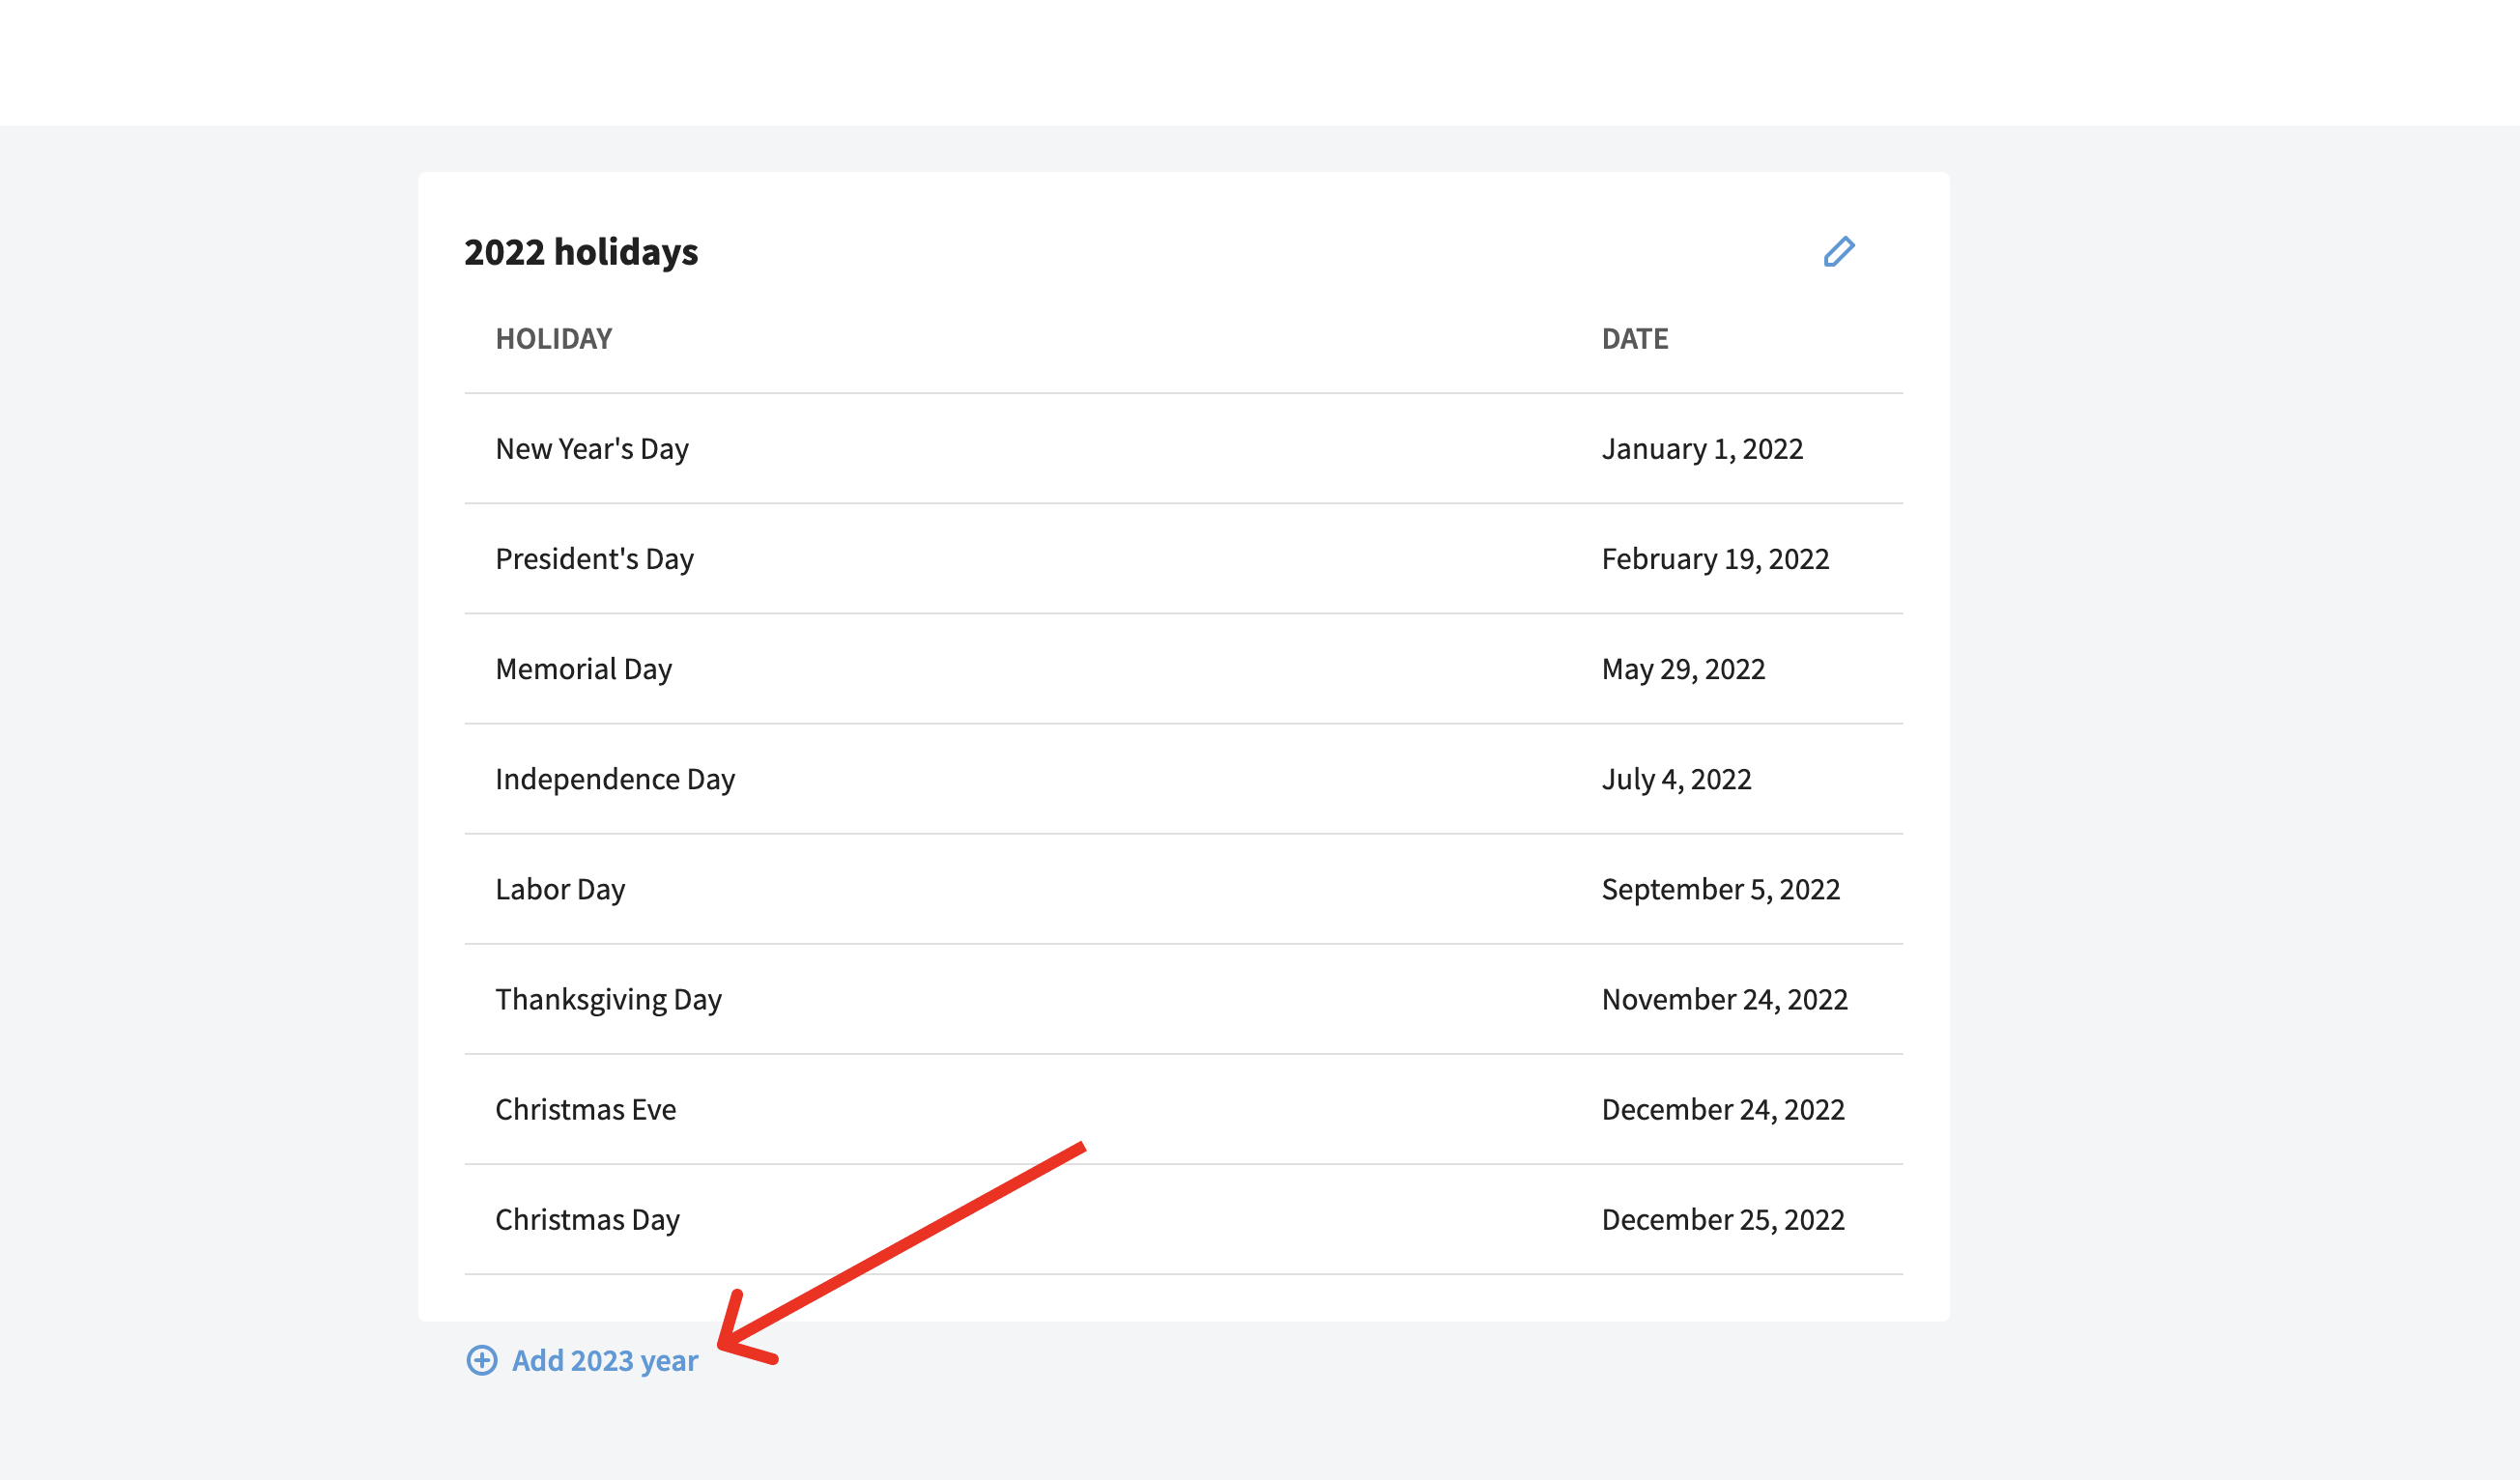Screen dimensions: 2520x1480
Task: Select the Christmas Eve row name
Action: pos(585,1109)
